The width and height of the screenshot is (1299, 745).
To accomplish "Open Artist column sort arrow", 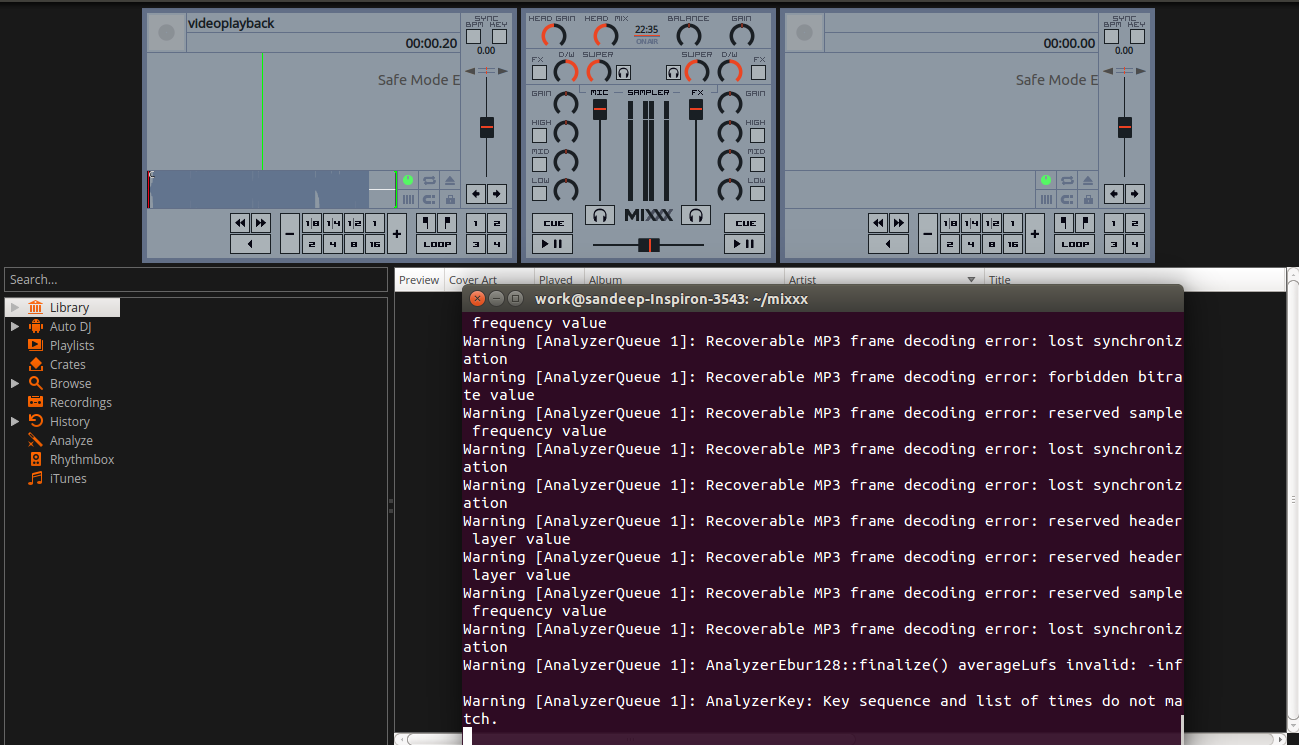I will tap(971, 280).
